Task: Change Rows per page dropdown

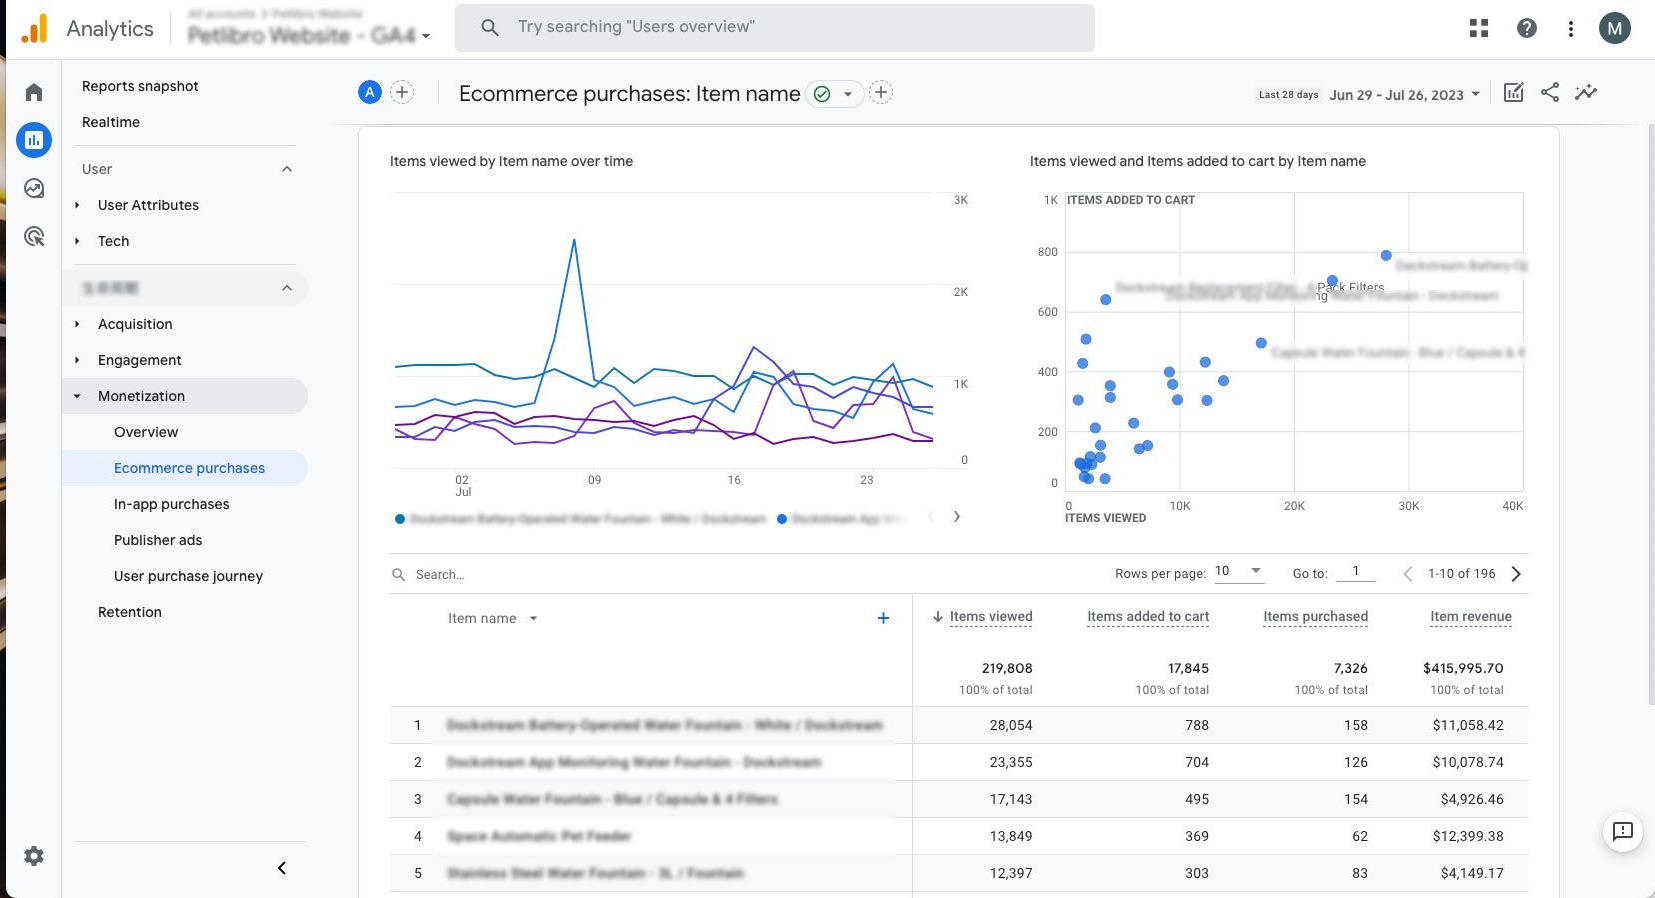Action: point(1239,572)
